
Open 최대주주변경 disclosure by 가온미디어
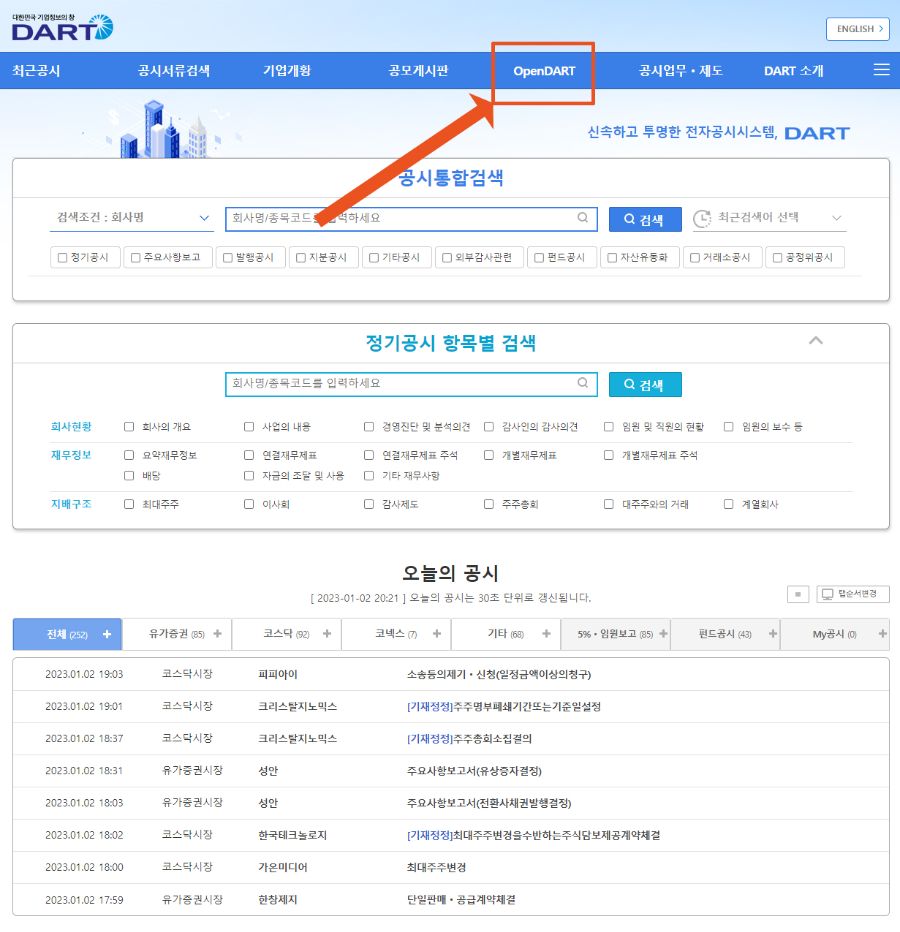point(436,867)
